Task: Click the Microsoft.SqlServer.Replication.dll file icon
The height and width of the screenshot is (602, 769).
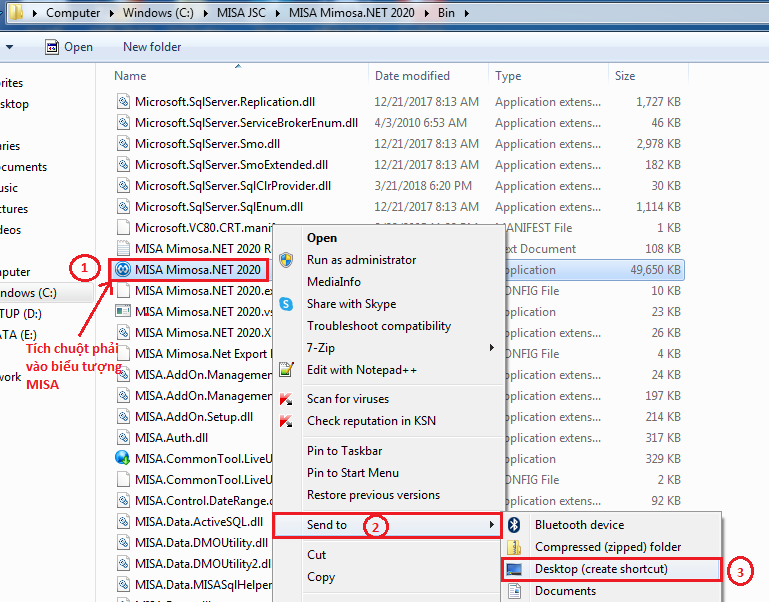Action: click(123, 102)
